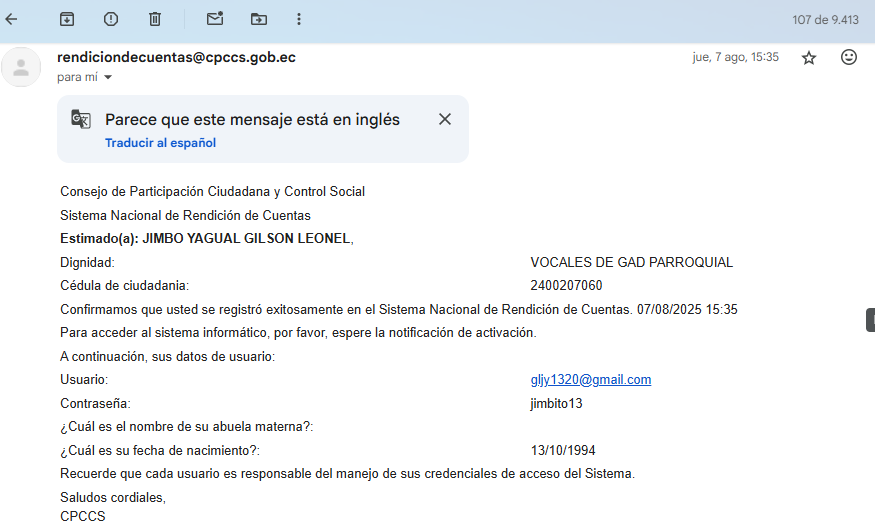
Task: Click the banner text about message in inglés
Action: tap(252, 120)
